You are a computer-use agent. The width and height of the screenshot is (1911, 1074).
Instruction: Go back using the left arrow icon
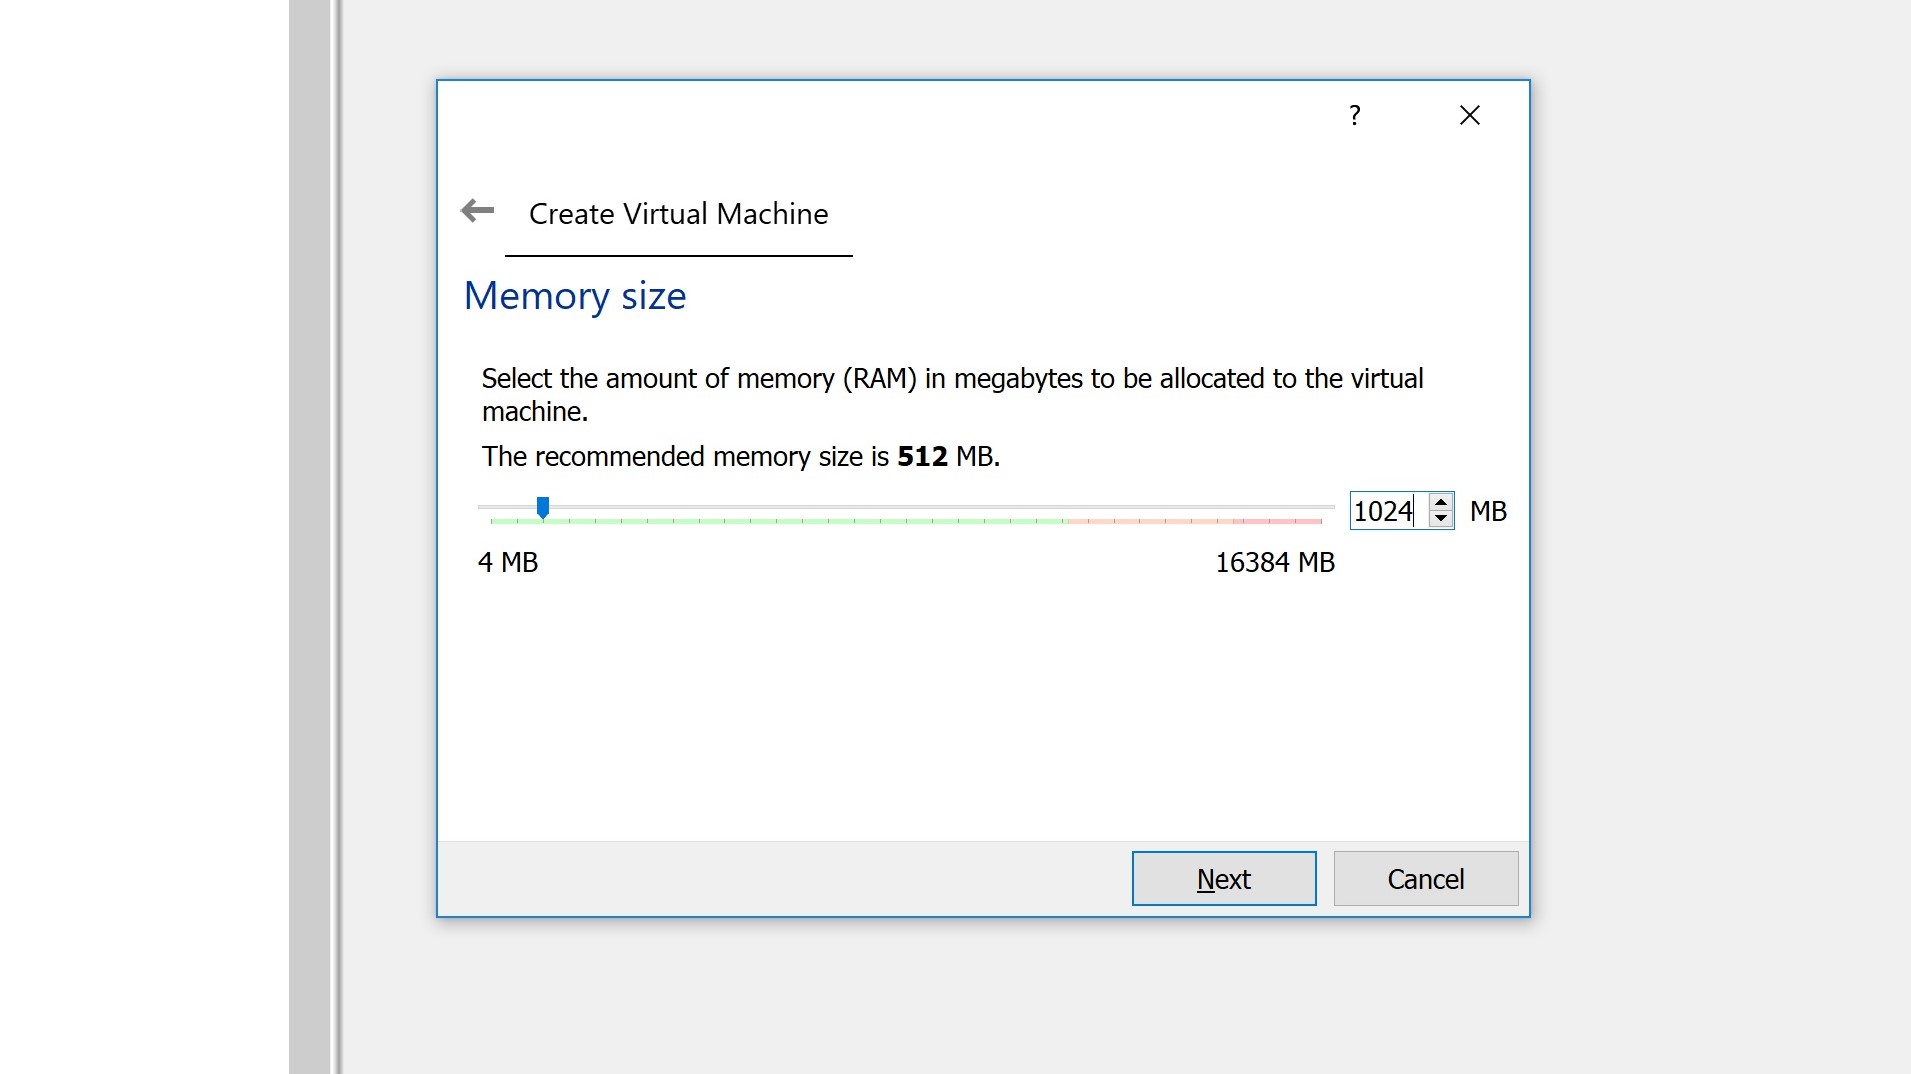coord(477,211)
